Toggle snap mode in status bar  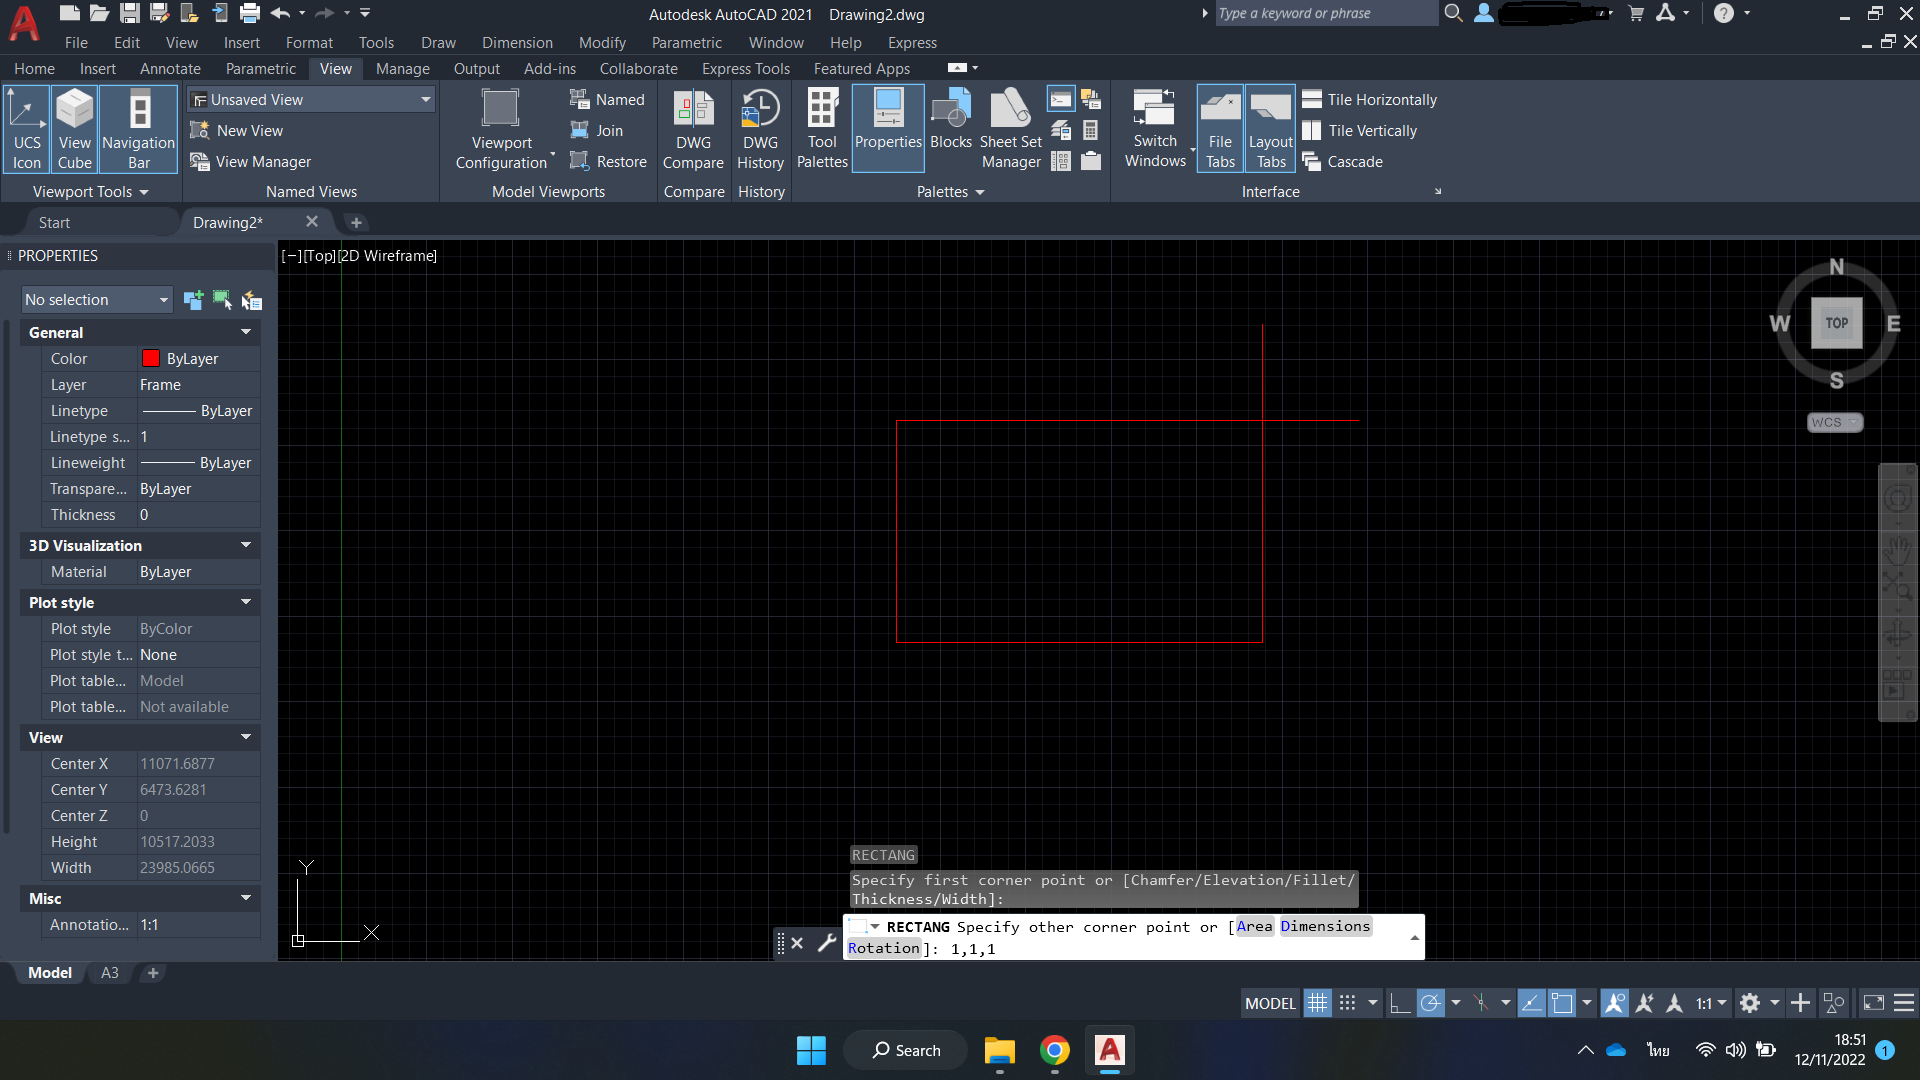[x=1348, y=1002]
